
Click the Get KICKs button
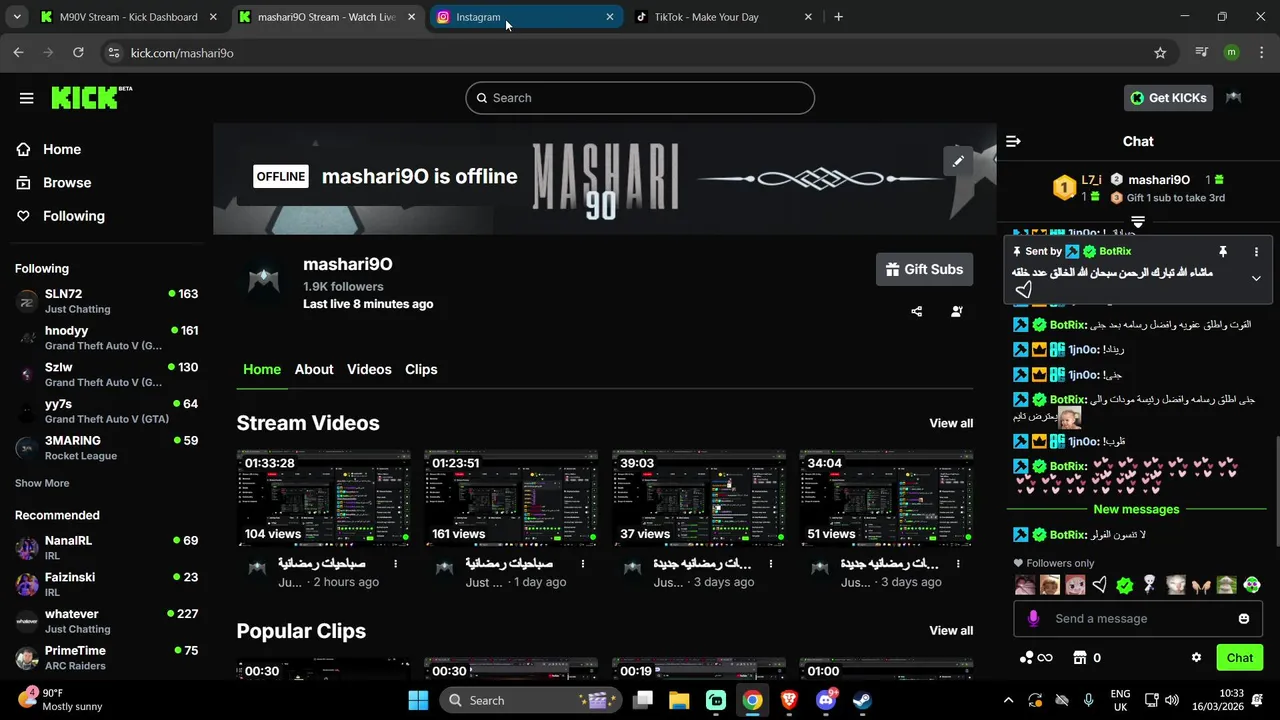(x=1168, y=98)
